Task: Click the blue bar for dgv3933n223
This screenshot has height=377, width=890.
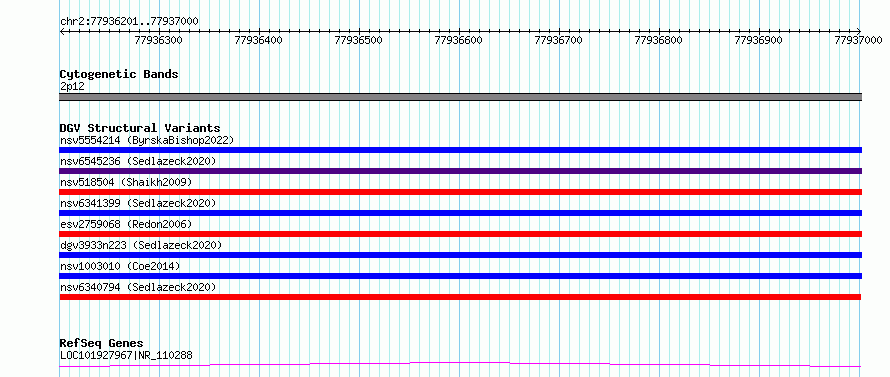Action: [460, 255]
